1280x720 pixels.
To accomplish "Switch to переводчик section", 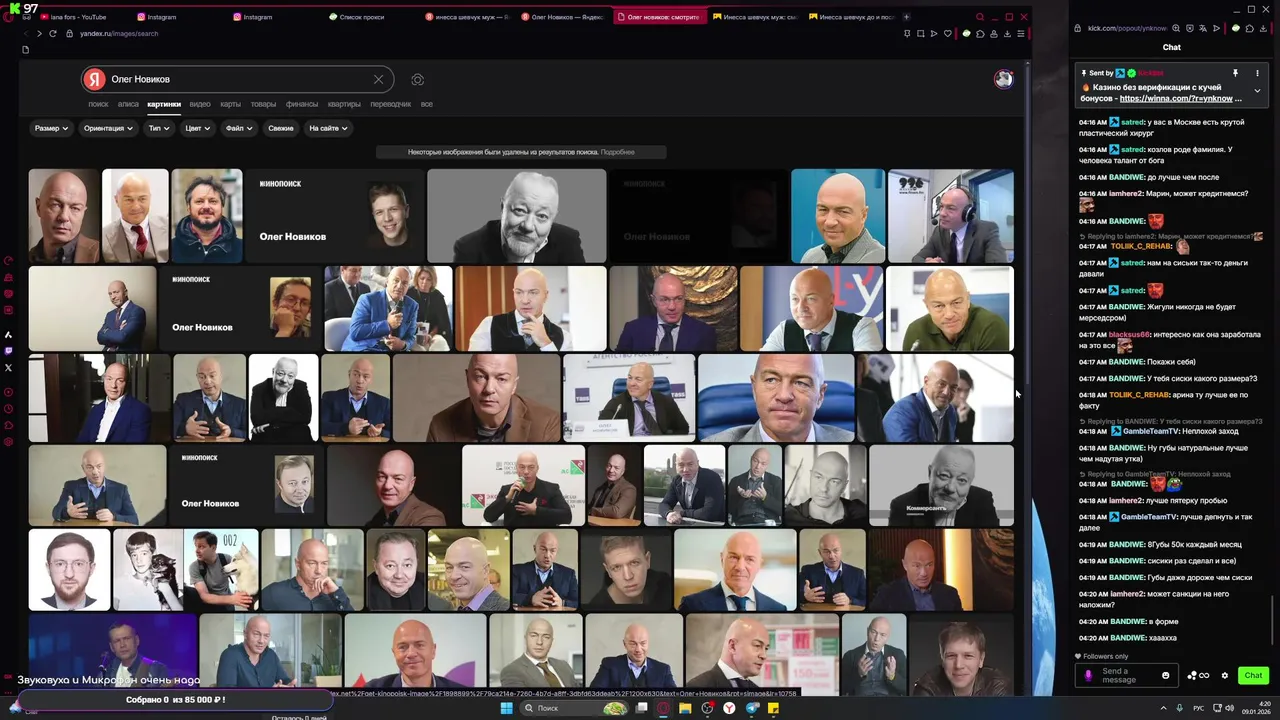I will tap(390, 104).
